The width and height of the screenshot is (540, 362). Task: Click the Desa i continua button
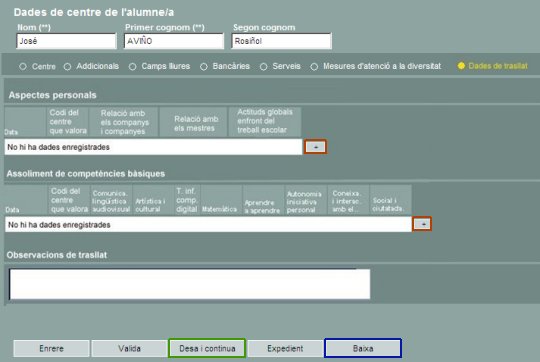207,348
